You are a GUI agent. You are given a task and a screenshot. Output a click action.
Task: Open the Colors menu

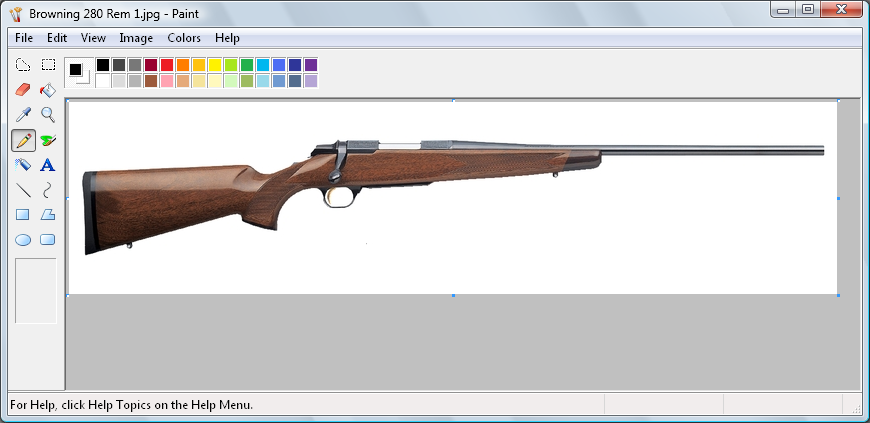point(184,38)
